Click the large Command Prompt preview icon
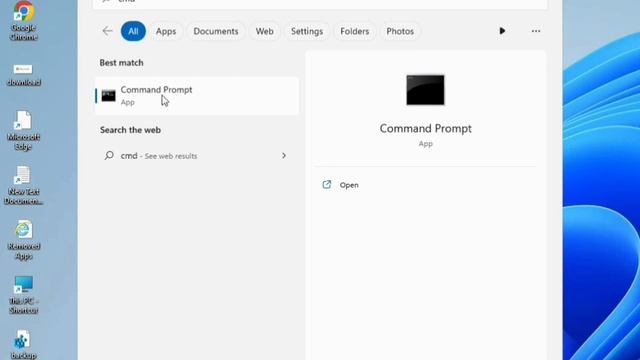The width and height of the screenshot is (640, 360). pos(425,90)
